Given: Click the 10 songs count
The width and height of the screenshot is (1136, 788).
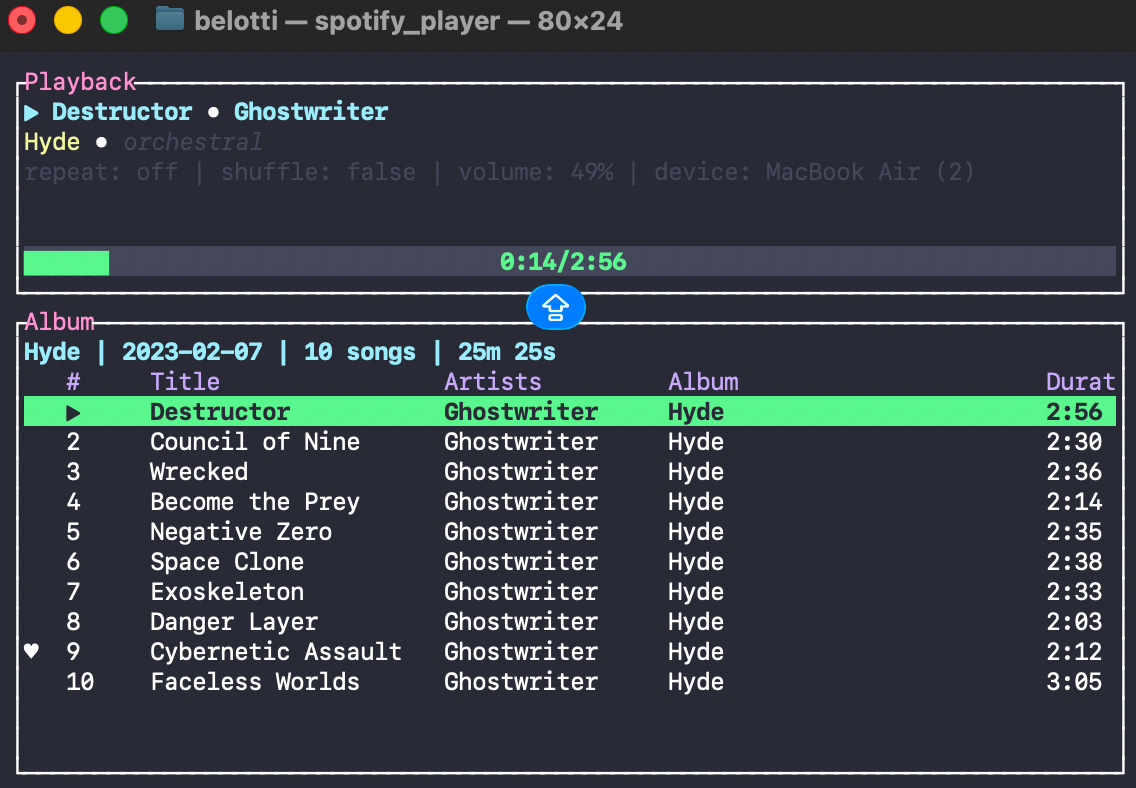Looking at the screenshot, I should point(360,352).
